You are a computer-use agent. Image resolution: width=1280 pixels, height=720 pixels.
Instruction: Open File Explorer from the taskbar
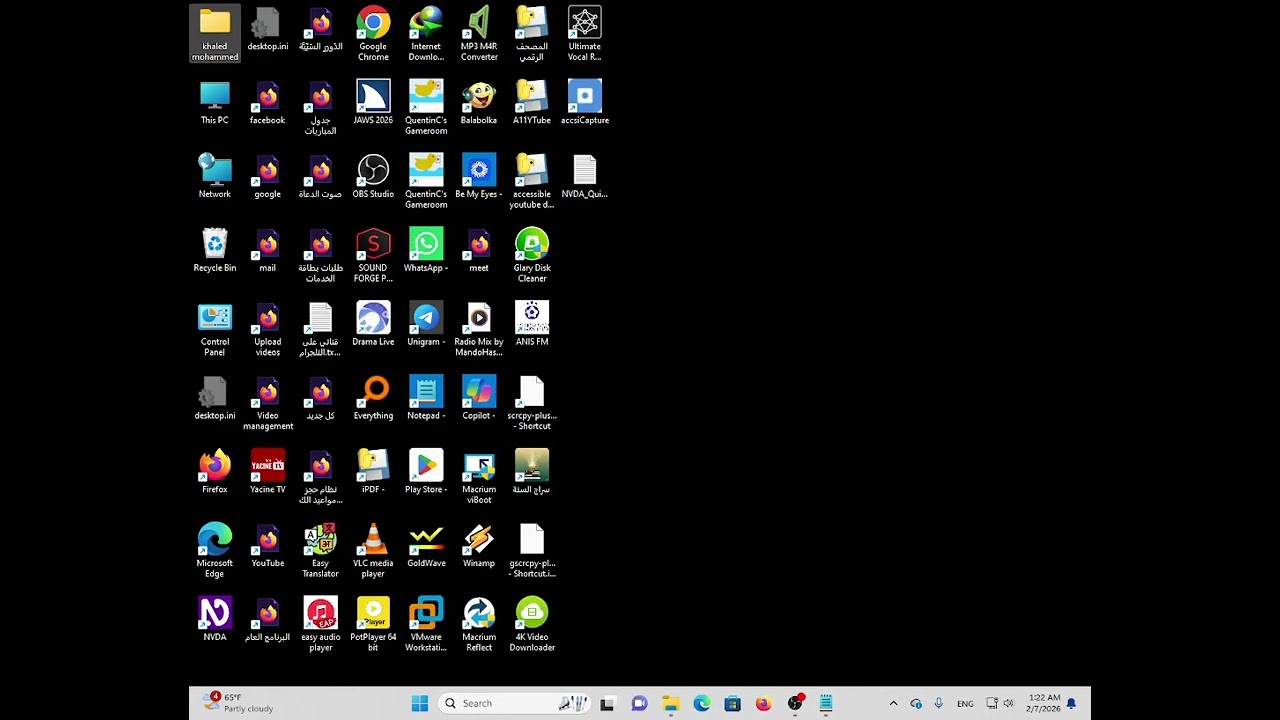pyautogui.click(x=671, y=703)
